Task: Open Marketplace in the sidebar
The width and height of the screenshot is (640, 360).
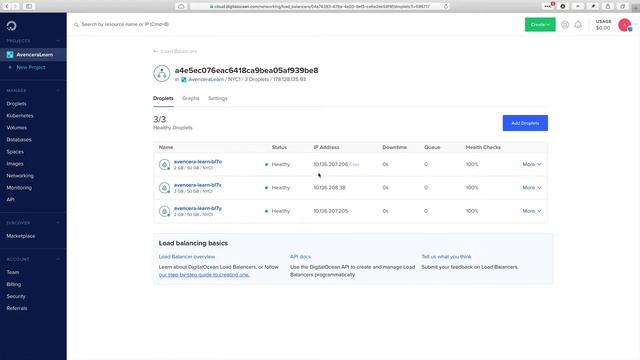Action: tap(21, 236)
